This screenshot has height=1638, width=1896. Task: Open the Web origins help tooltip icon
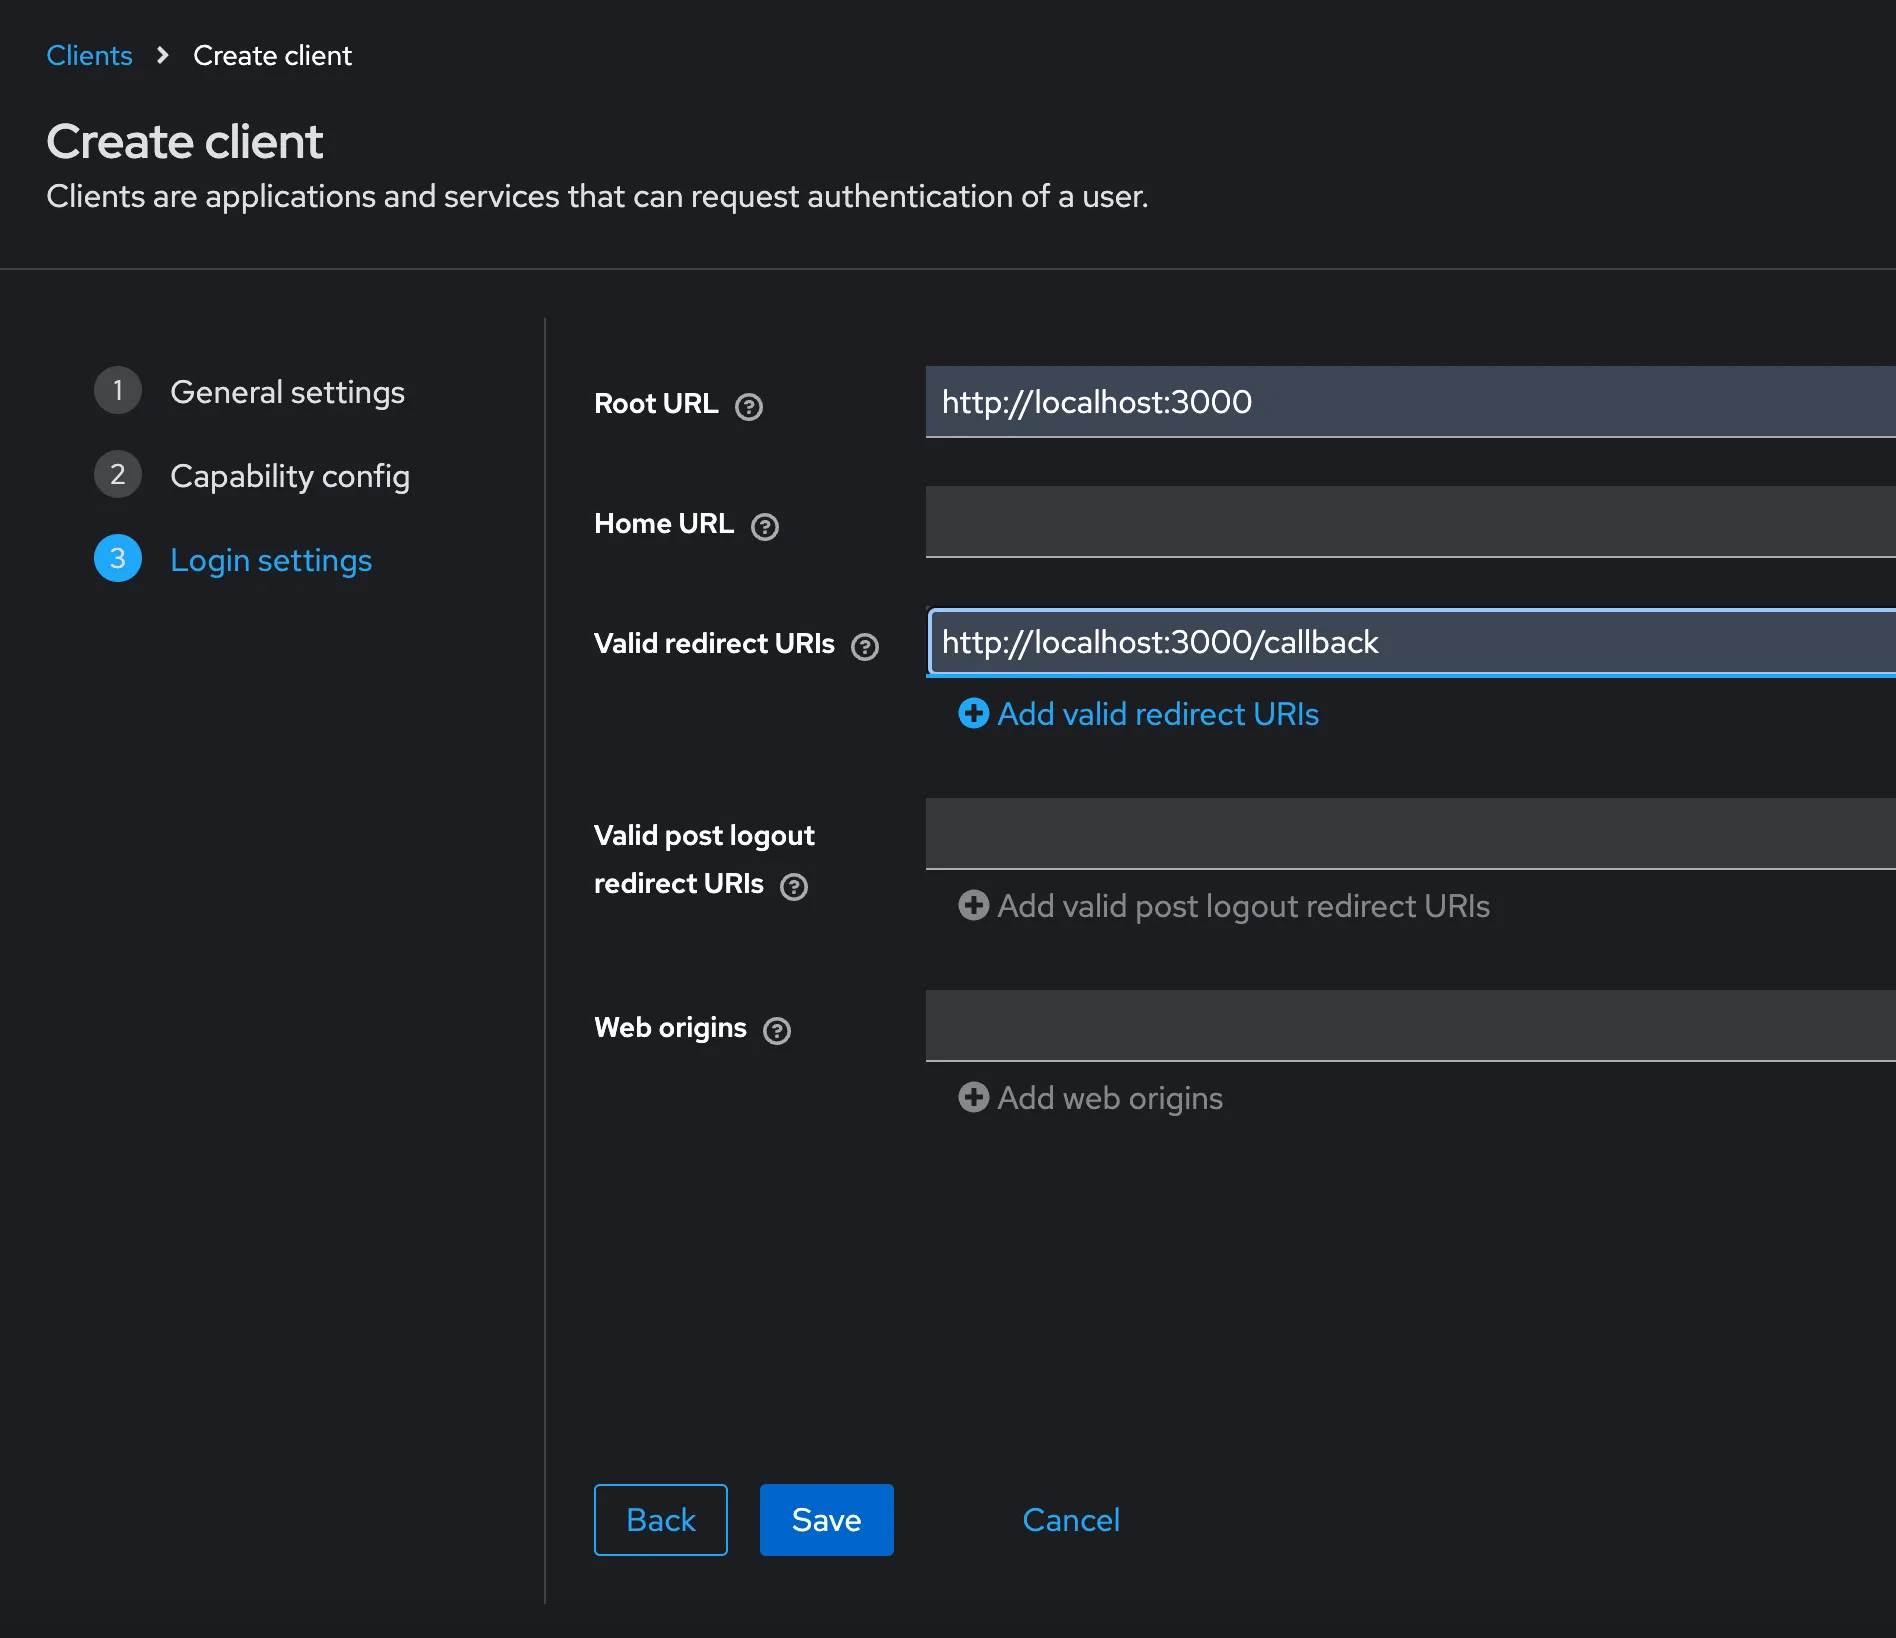[x=776, y=1030]
